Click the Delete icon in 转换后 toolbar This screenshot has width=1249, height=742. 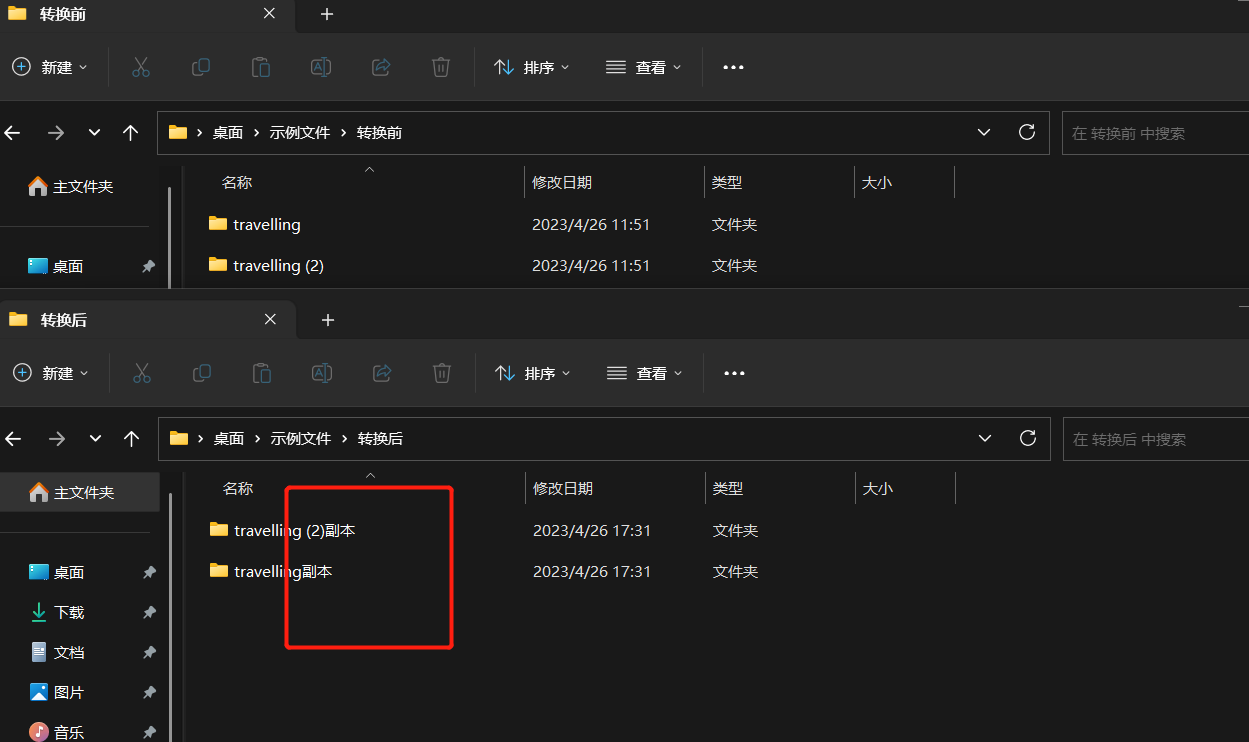(441, 373)
